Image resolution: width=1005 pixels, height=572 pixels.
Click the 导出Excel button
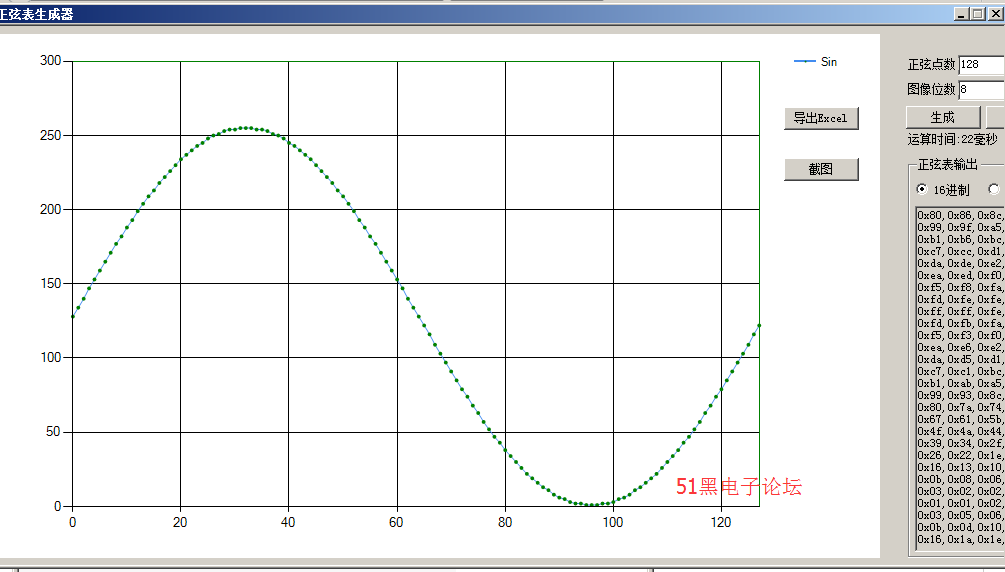tap(821, 119)
